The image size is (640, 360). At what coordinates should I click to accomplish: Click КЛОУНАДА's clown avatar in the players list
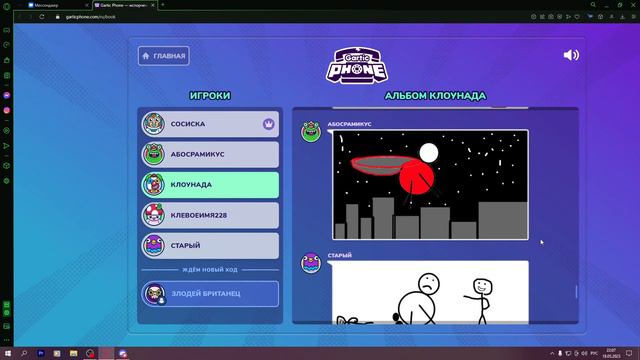153,185
